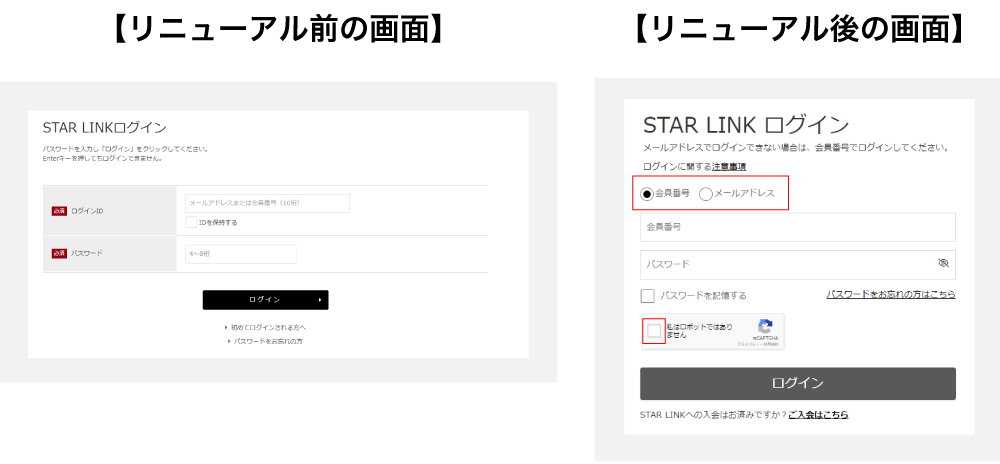
Task: Focus the メールアドレスまたは会員番号 login ID field
Action: (x=267, y=203)
